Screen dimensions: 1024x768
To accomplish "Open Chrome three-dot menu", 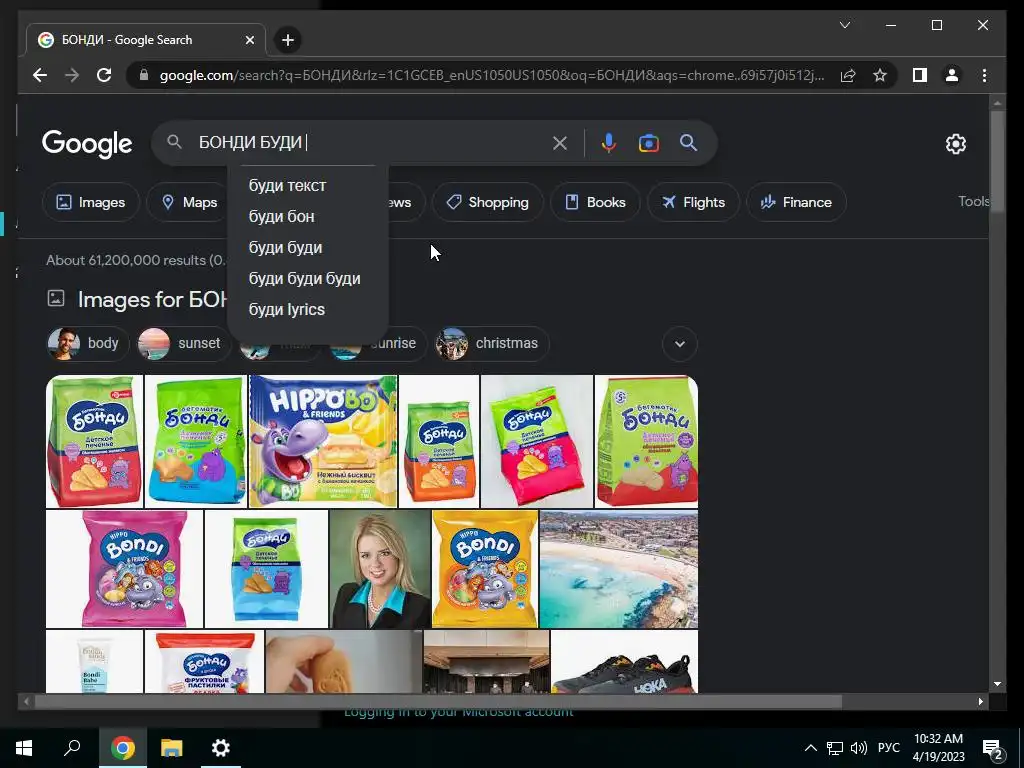I will [984, 75].
